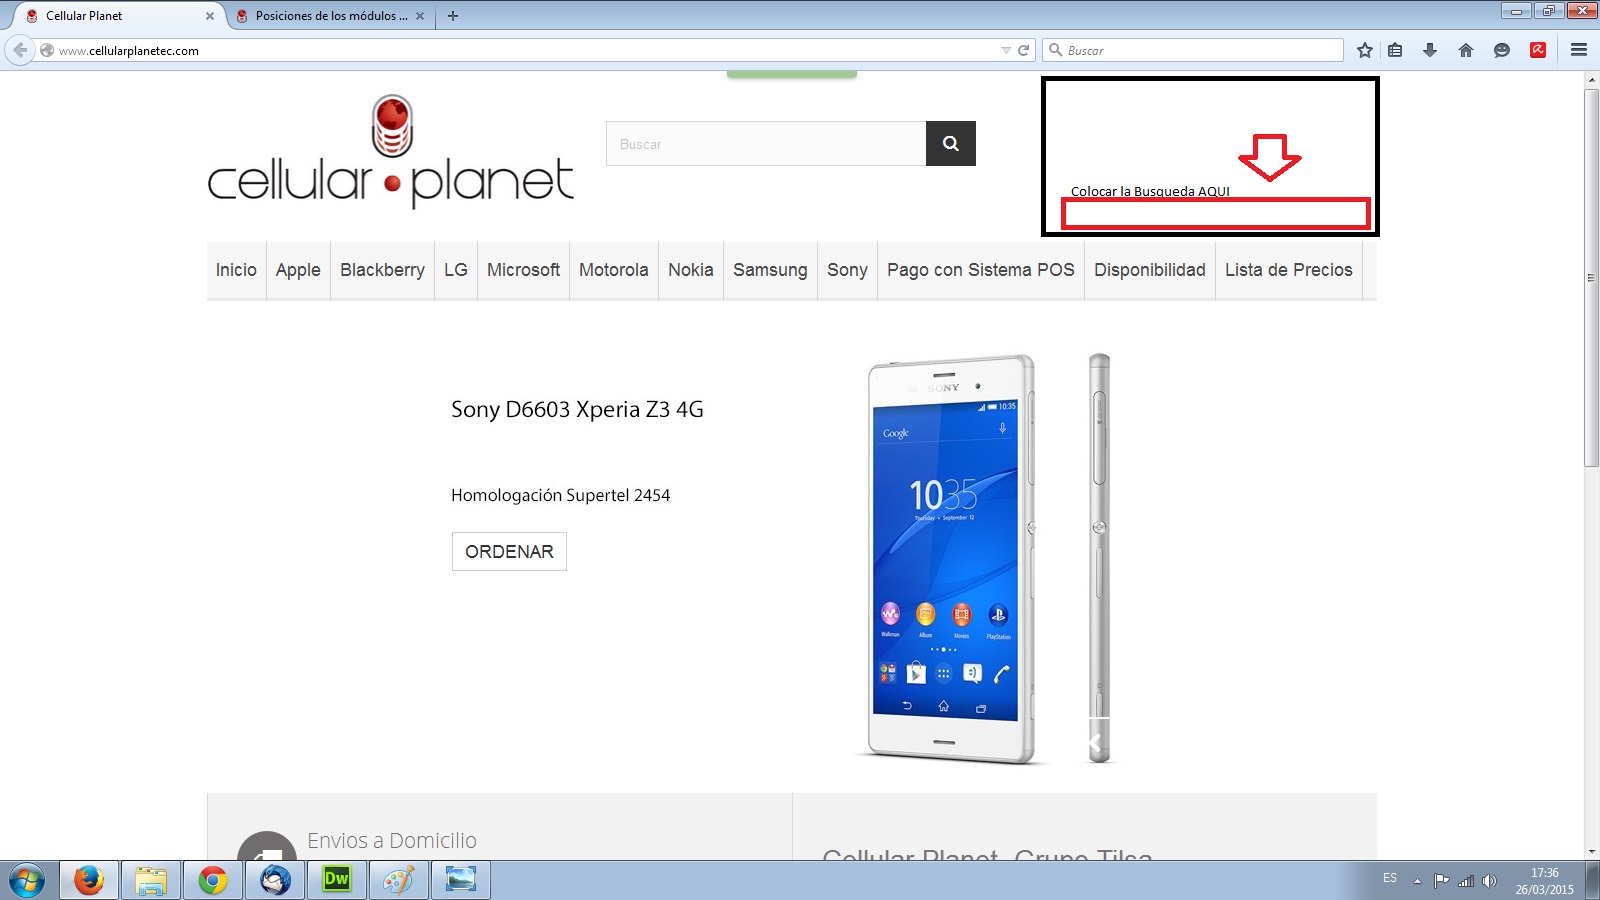The height and width of the screenshot is (900, 1600).
Task: Click the Homologación Supertel 2454 text
Action: (x=560, y=495)
